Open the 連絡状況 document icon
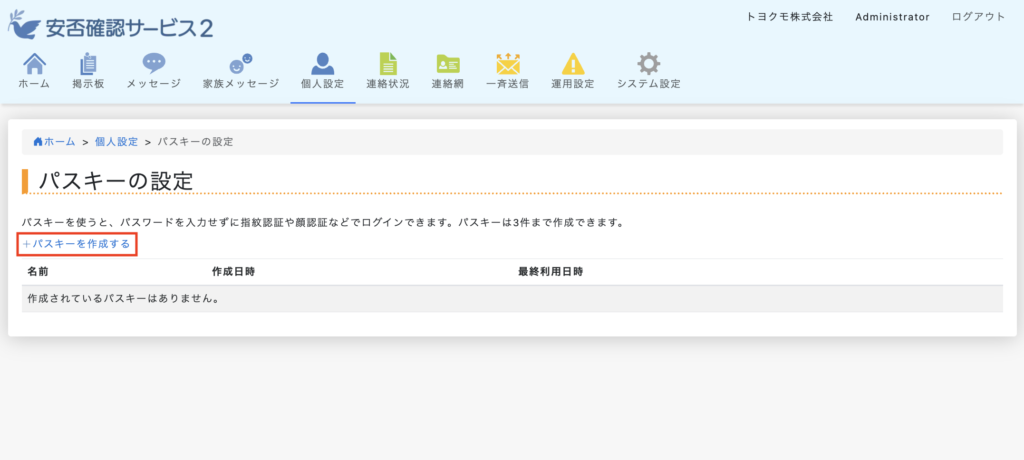The height and width of the screenshot is (460, 1024). coord(389,64)
